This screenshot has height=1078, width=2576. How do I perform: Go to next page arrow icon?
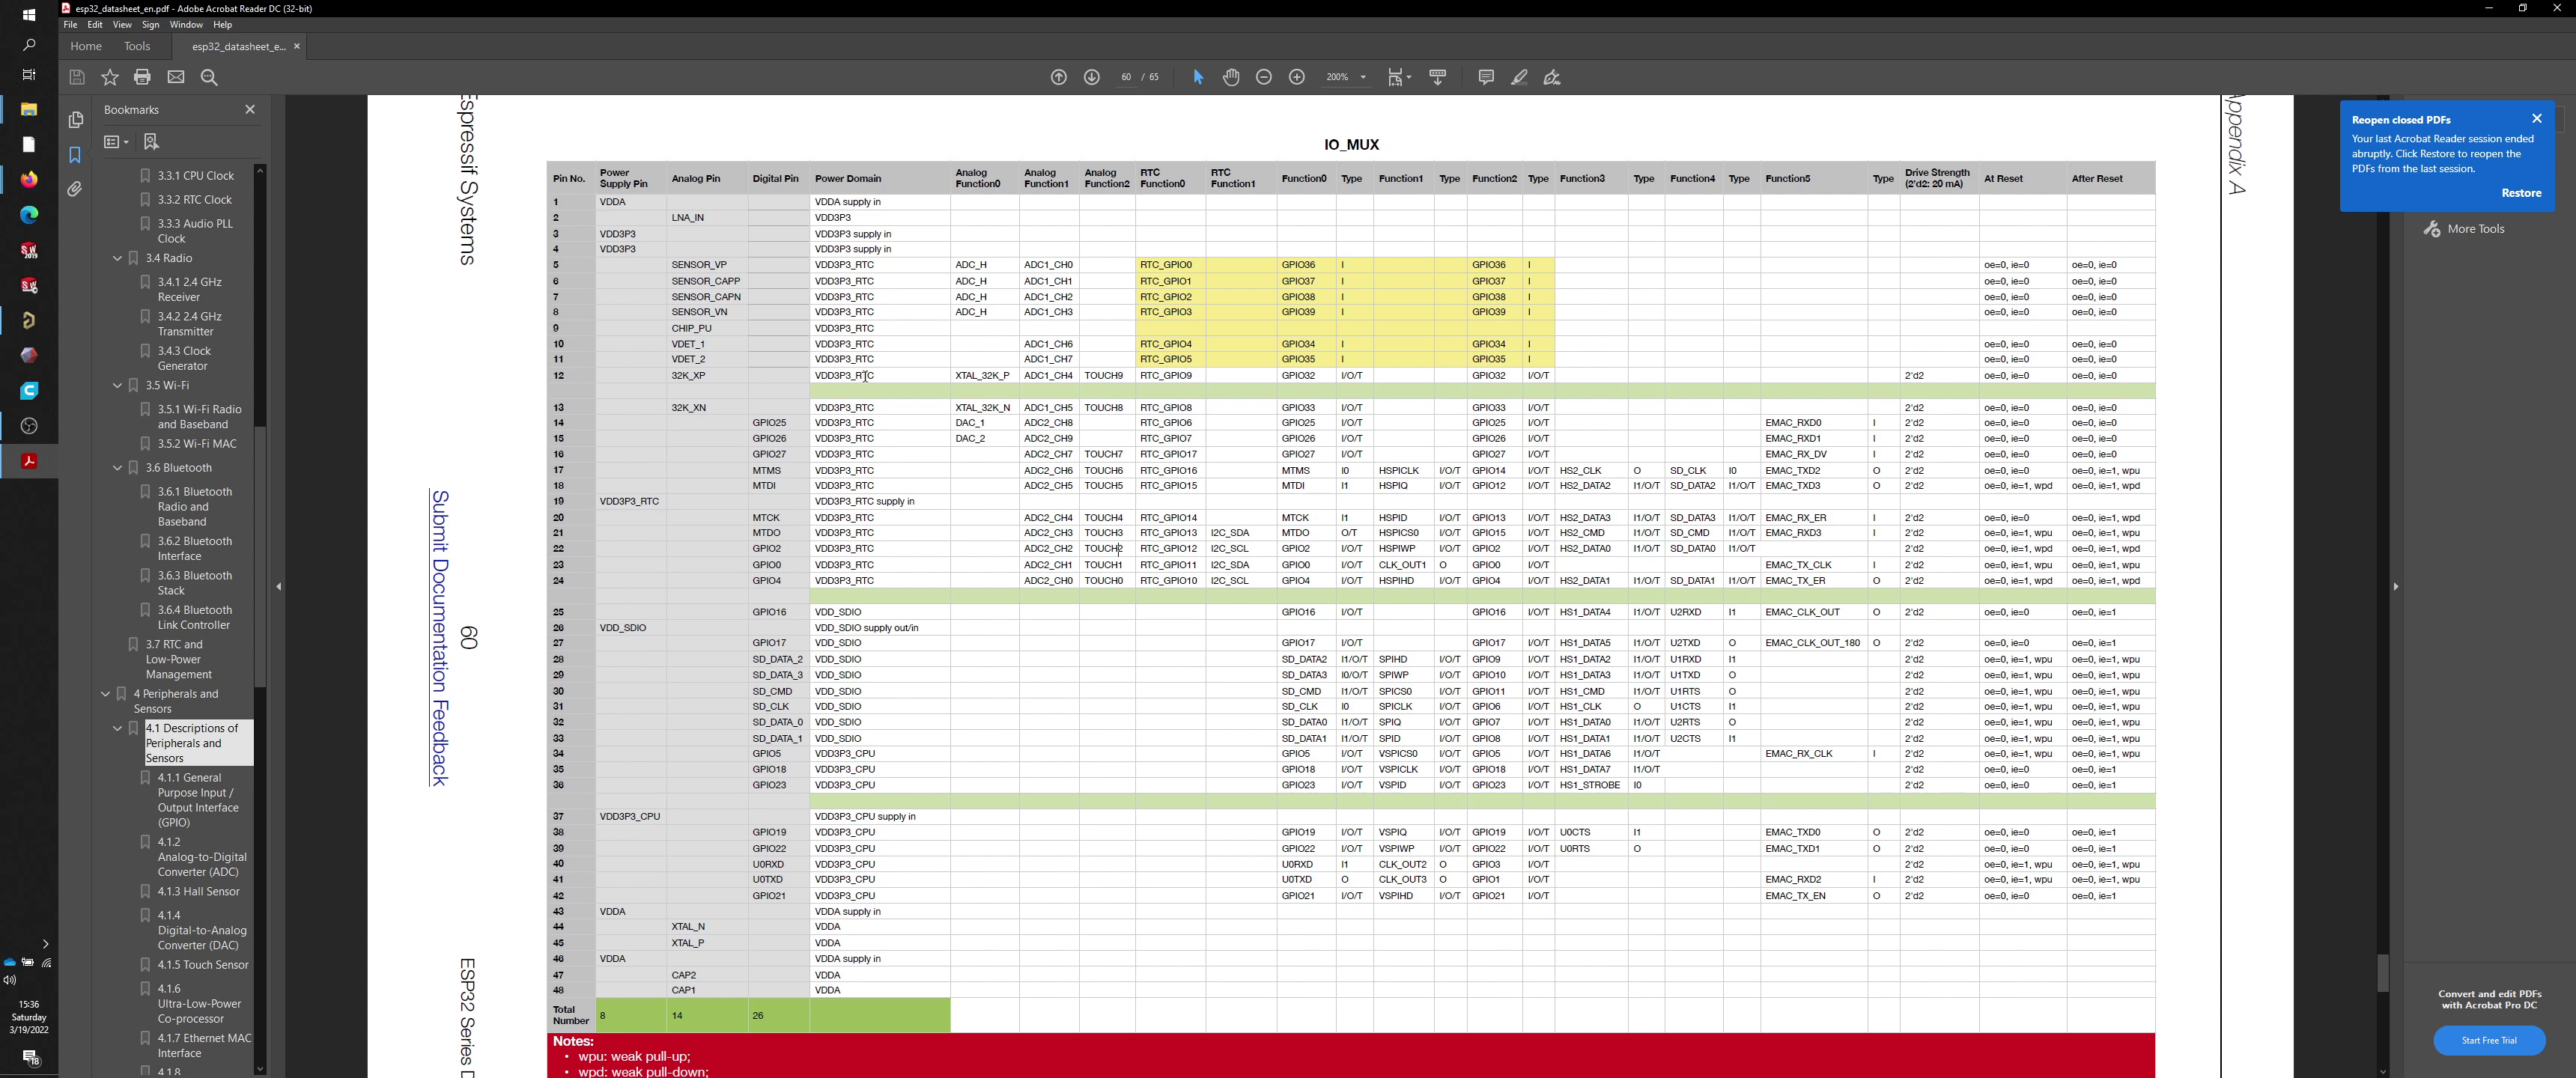pyautogui.click(x=1092, y=77)
